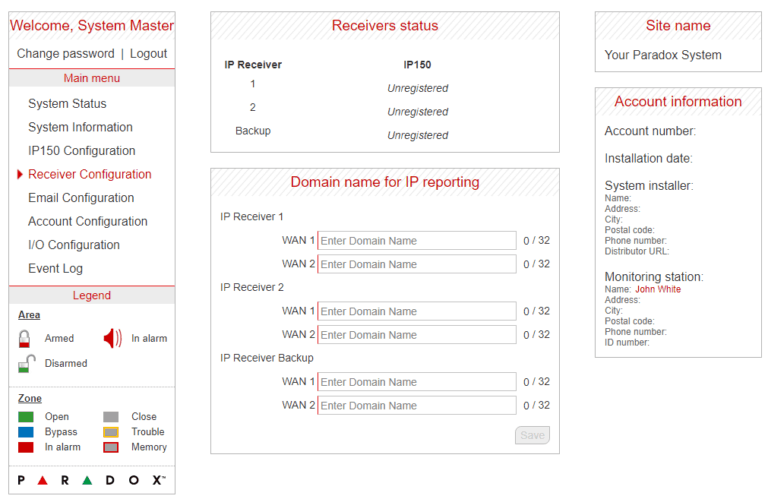Click the Armed padlock icon in legend
Screen dimensions: 768x499
pyautogui.click(x=25, y=339)
